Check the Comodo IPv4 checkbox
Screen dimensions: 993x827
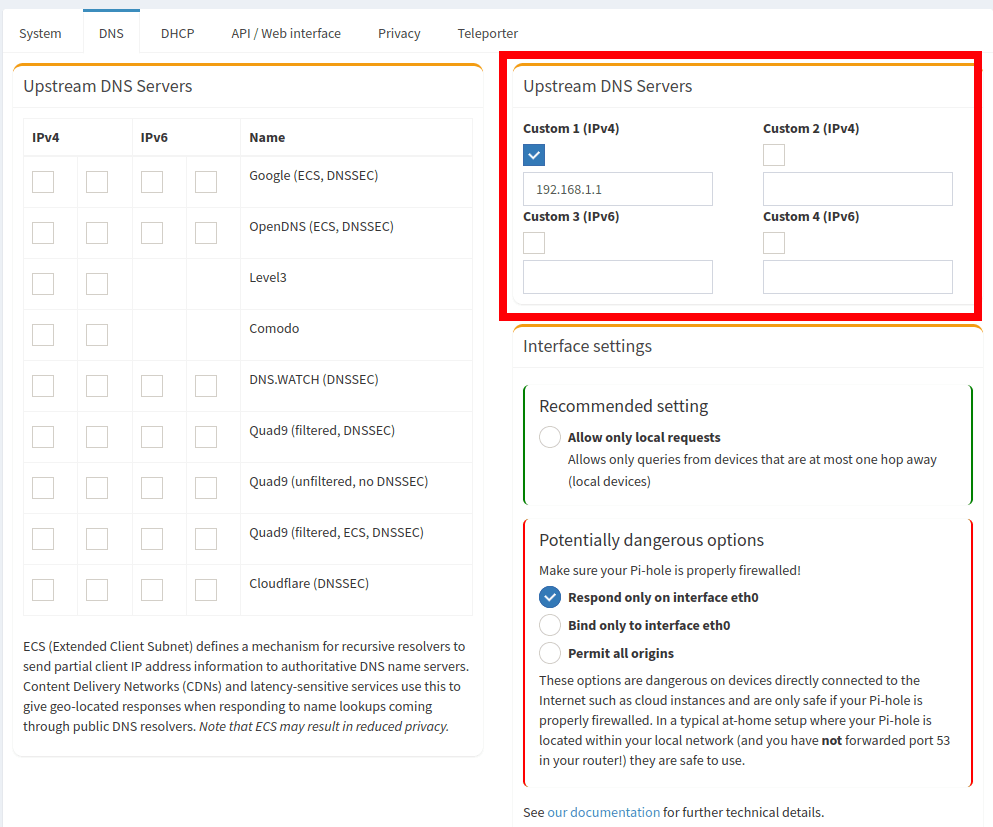tap(42, 334)
